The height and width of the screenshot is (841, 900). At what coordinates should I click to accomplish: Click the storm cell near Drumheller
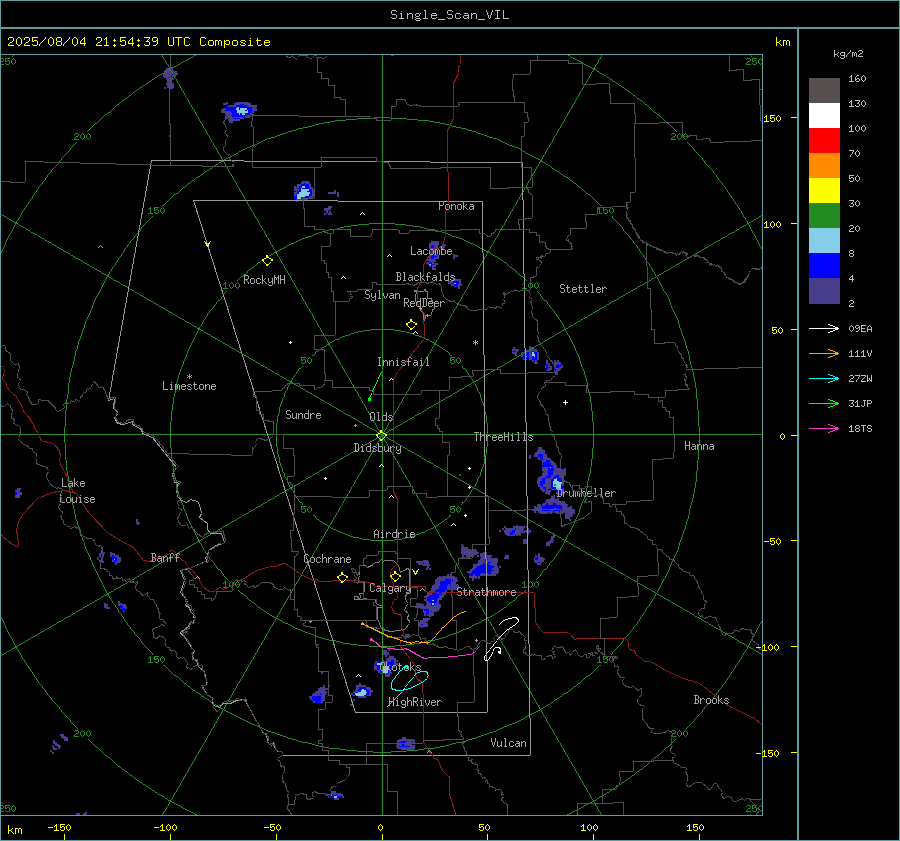(552, 475)
